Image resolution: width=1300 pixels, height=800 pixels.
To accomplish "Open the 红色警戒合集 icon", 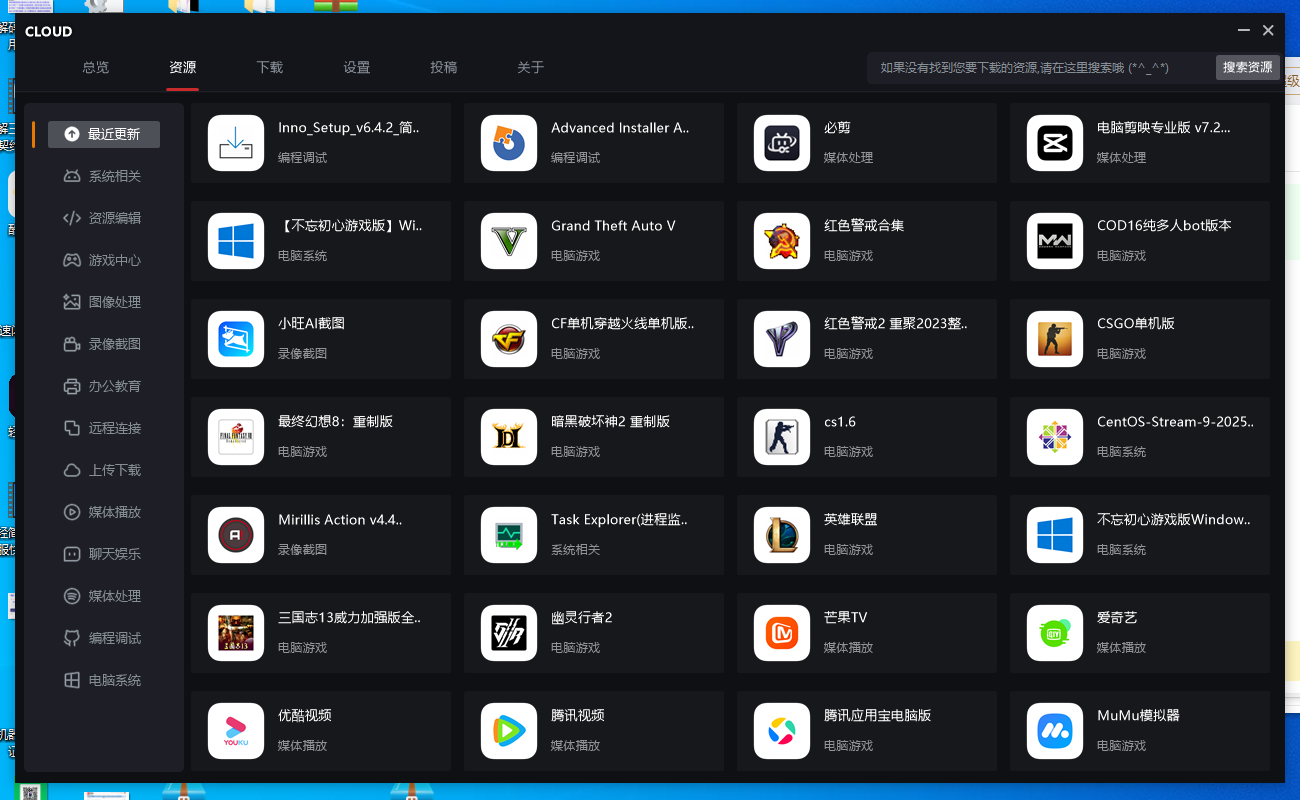I will coord(782,241).
